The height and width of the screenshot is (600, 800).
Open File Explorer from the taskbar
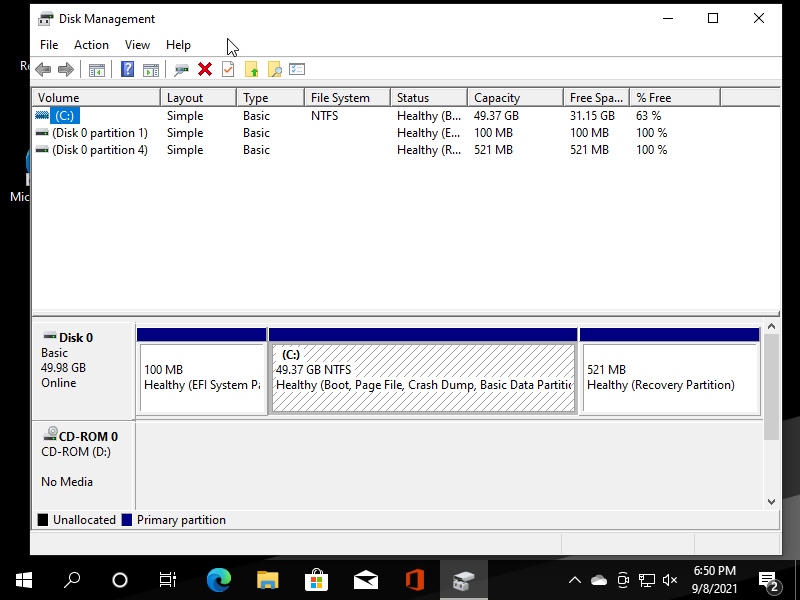click(267, 580)
